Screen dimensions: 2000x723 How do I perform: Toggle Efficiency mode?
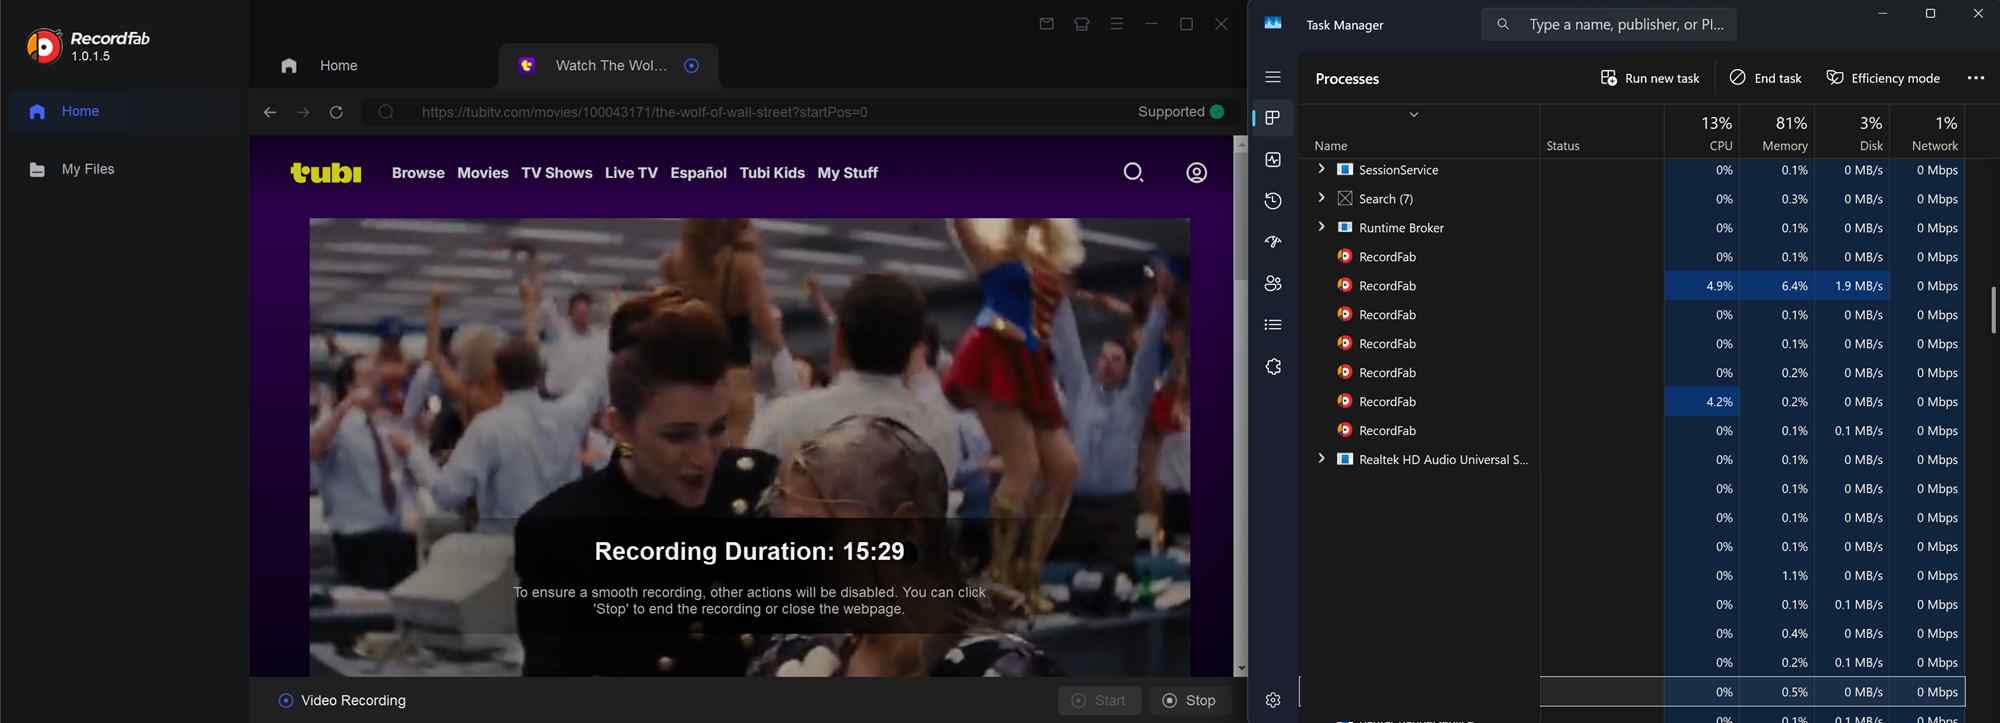(1883, 78)
